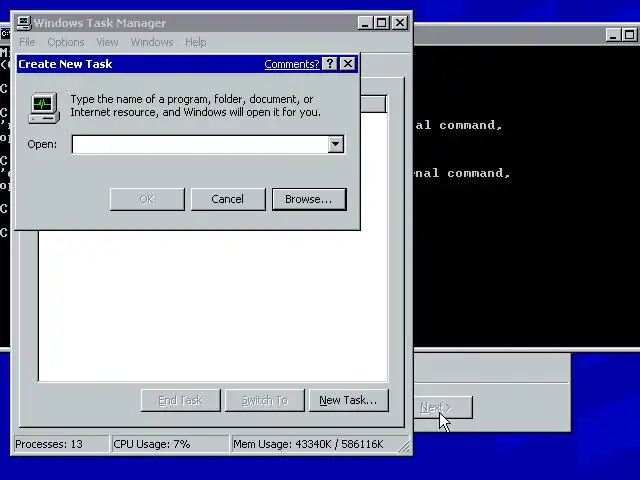Minimize the Windows Task Manager window
Screen dimensions: 640x480
click(365, 23)
